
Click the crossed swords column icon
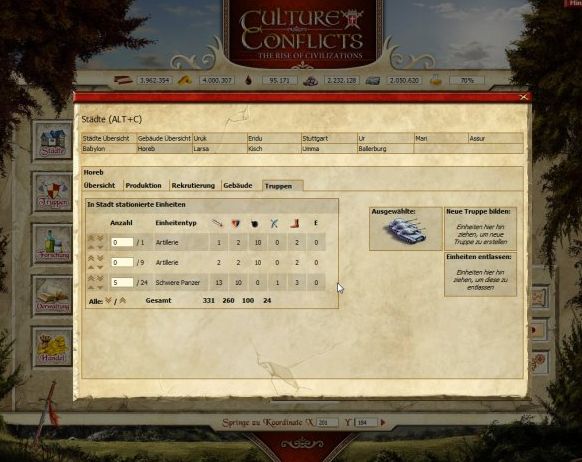(x=274, y=223)
